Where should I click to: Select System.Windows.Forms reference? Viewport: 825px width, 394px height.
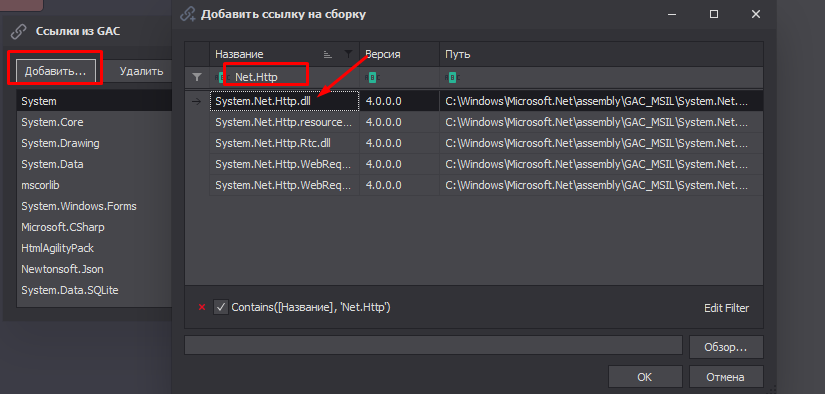coord(94,206)
